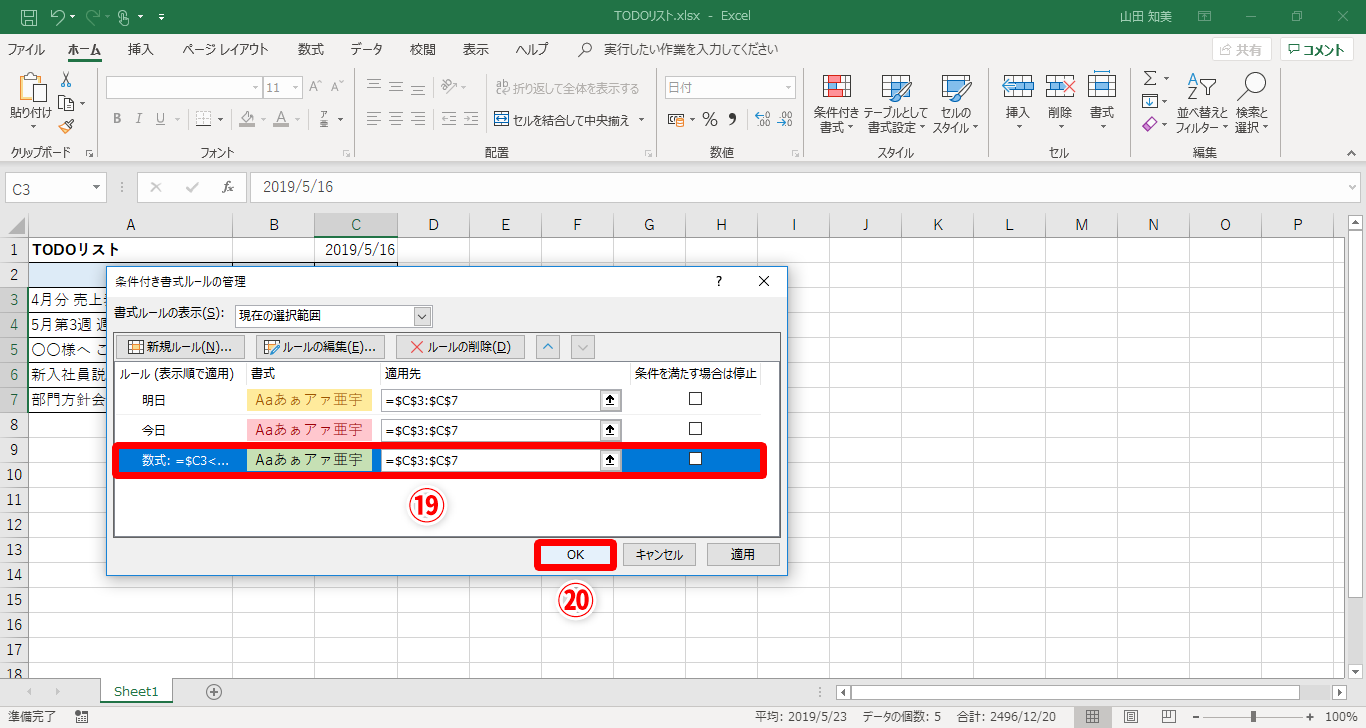Open dialog help question mark
Screen dimensions: 1366x728
[x=718, y=281]
